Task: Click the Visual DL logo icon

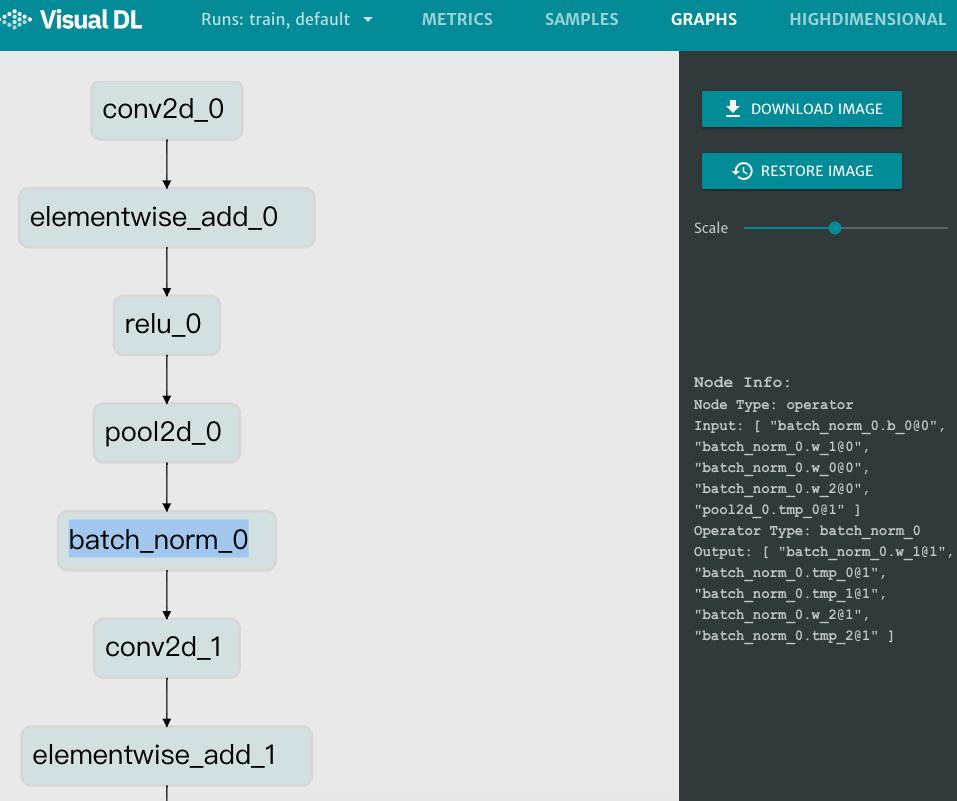Action: [14, 18]
